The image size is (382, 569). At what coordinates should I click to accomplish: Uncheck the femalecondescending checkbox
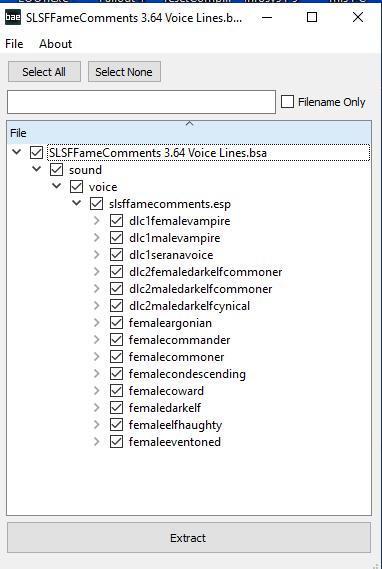(116, 374)
